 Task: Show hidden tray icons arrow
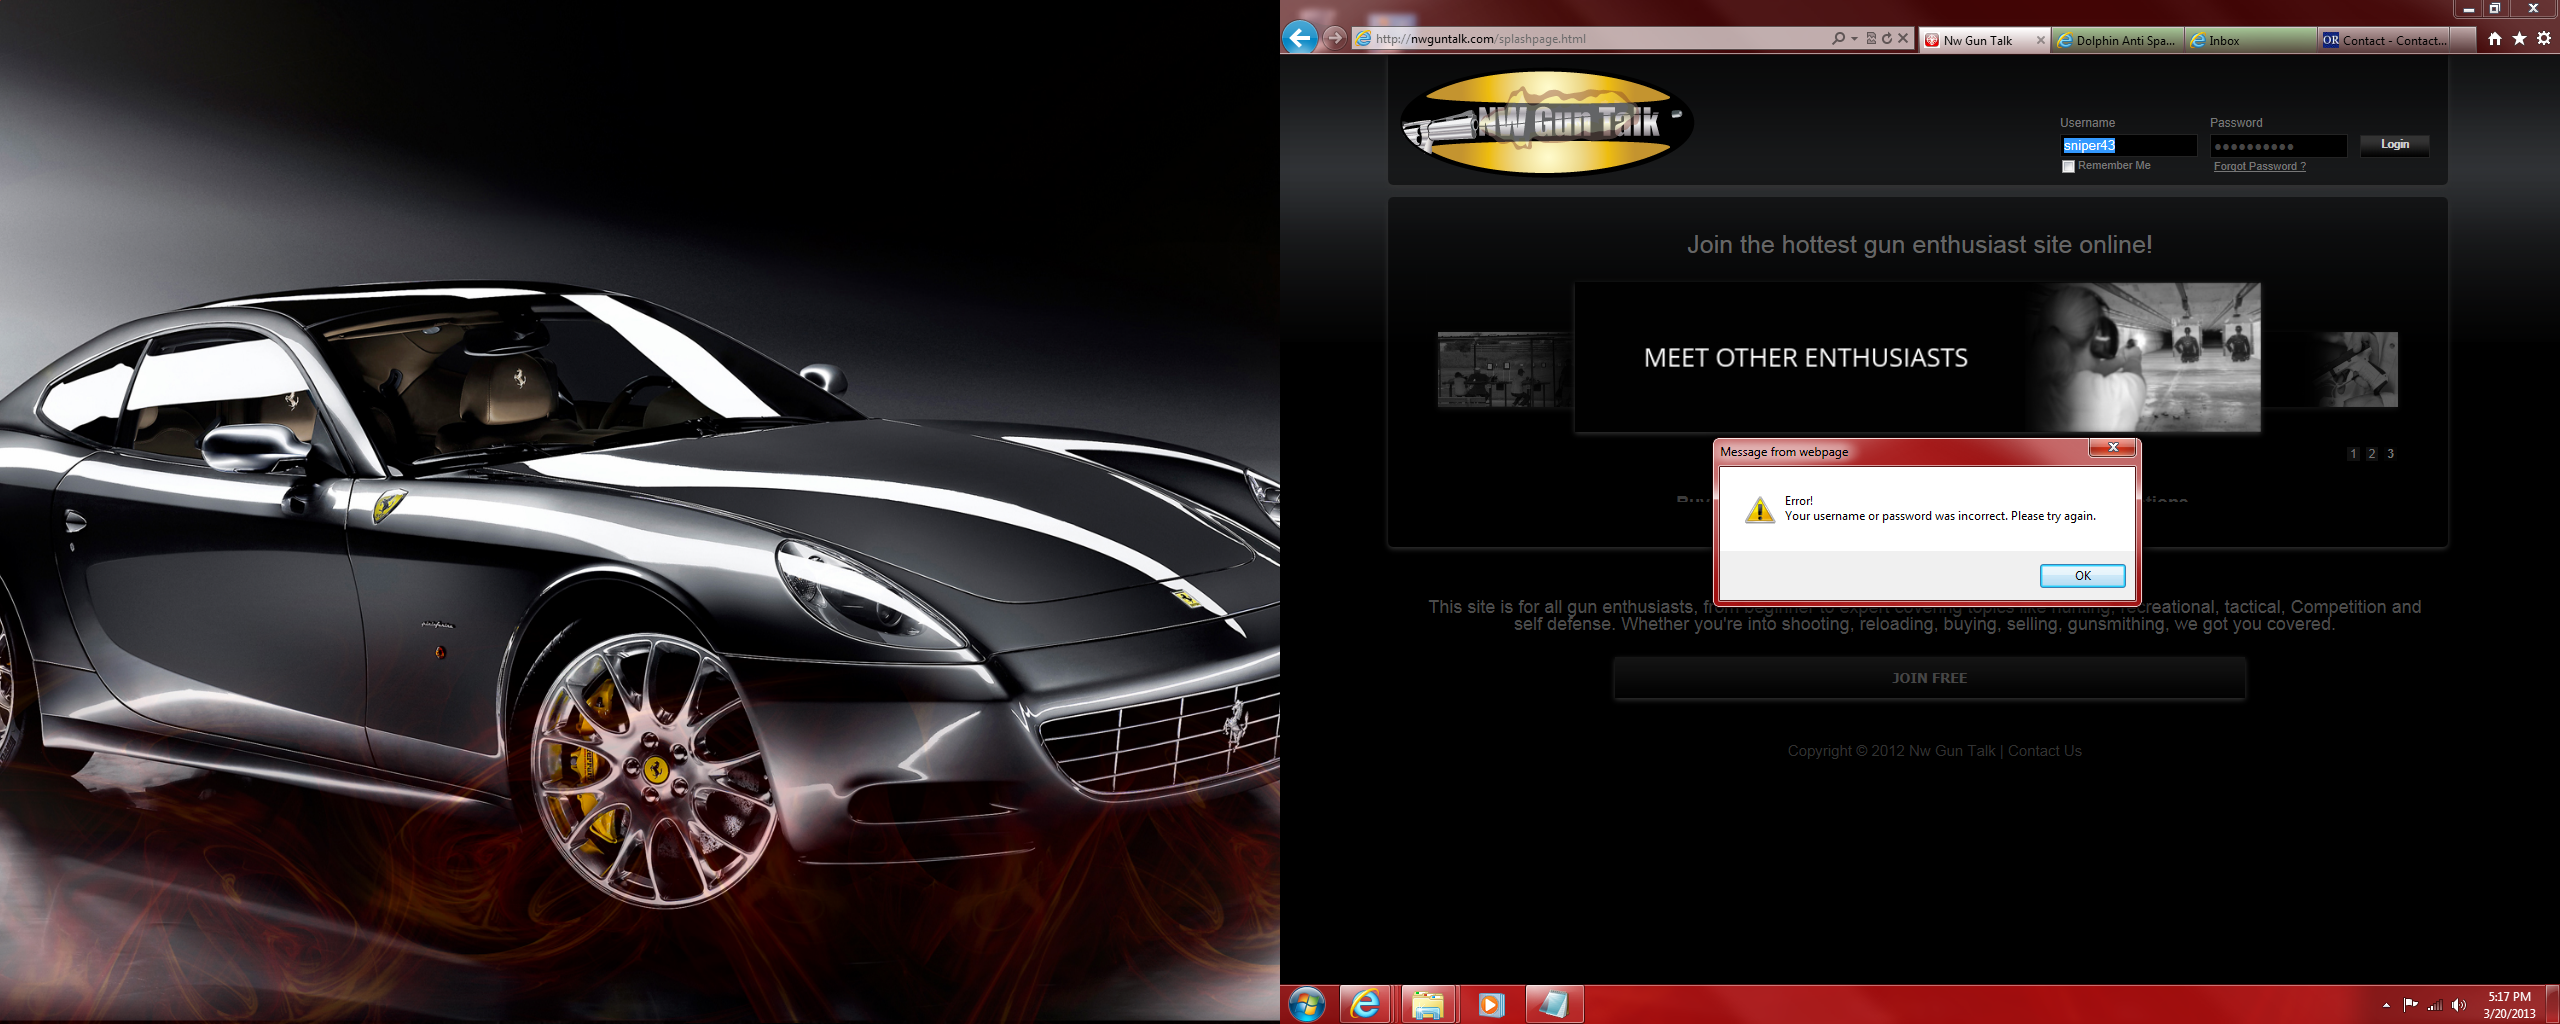2386,1005
